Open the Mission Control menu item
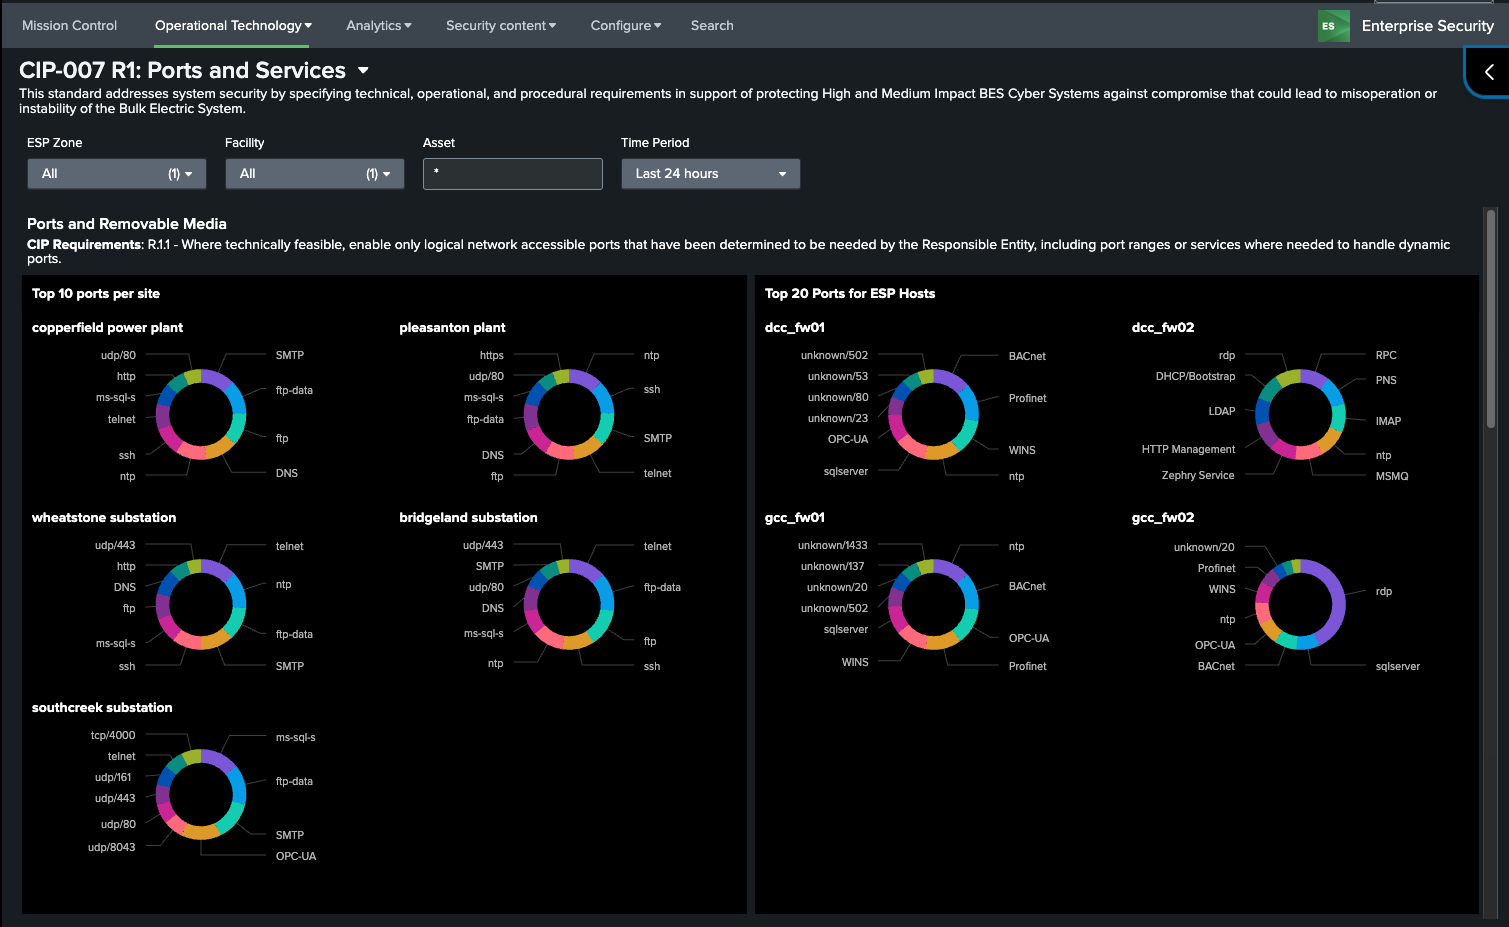 pyautogui.click(x=69, y=26)
